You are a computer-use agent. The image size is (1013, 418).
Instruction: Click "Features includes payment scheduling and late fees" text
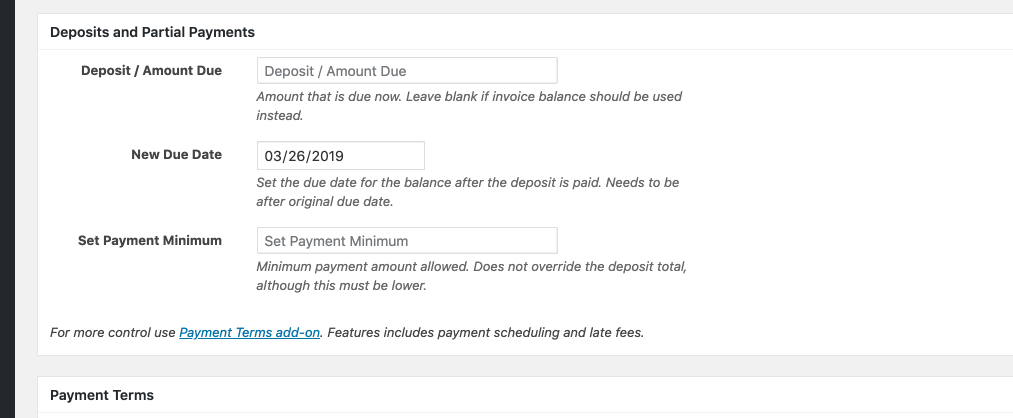(485, 332)
